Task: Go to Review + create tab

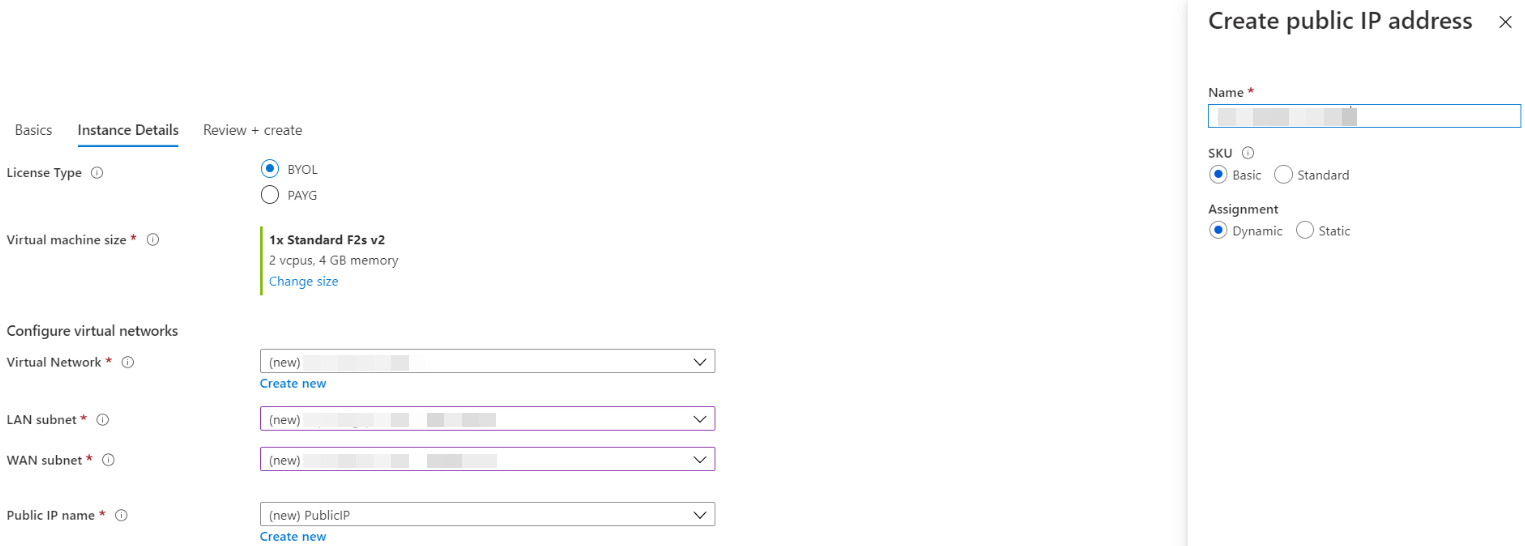Action: point(252,130)
